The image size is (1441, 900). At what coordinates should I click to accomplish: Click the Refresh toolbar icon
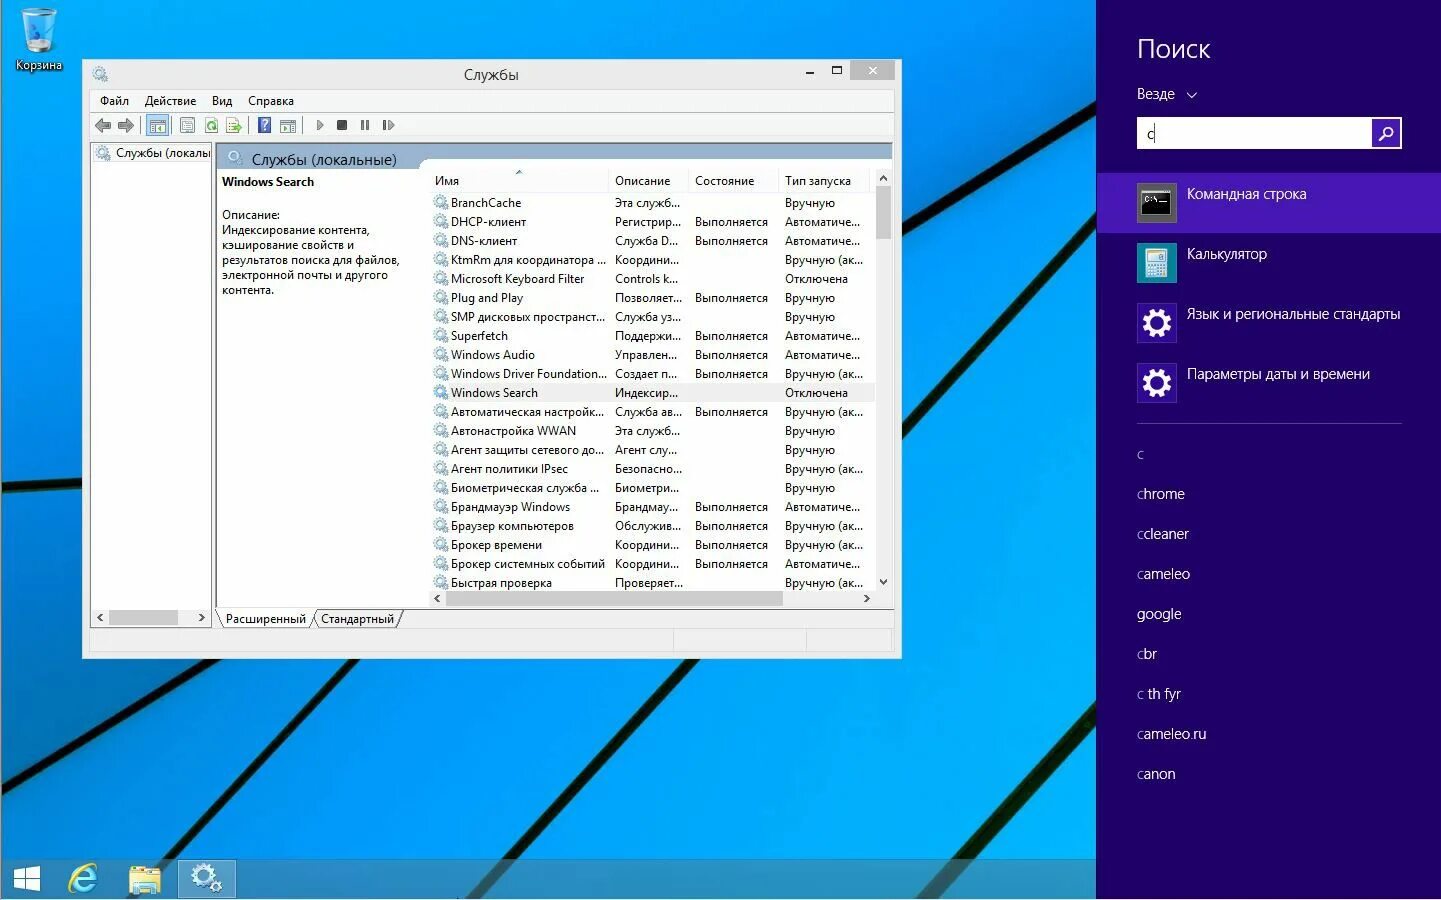pyautogui.click(x=211, y=125)
